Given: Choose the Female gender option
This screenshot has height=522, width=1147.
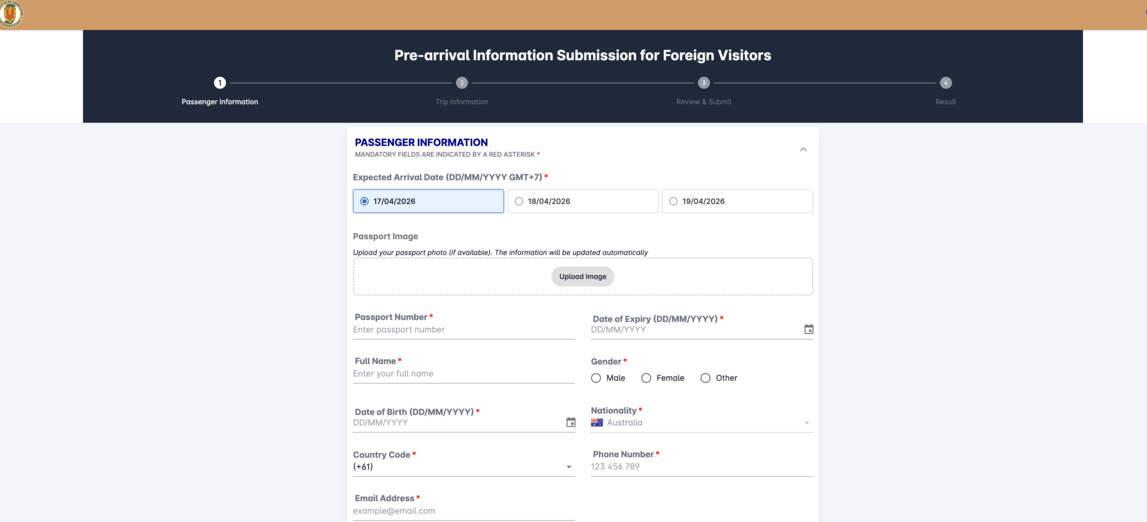Looking at the screenshot, I should click(x=646, y=378).
